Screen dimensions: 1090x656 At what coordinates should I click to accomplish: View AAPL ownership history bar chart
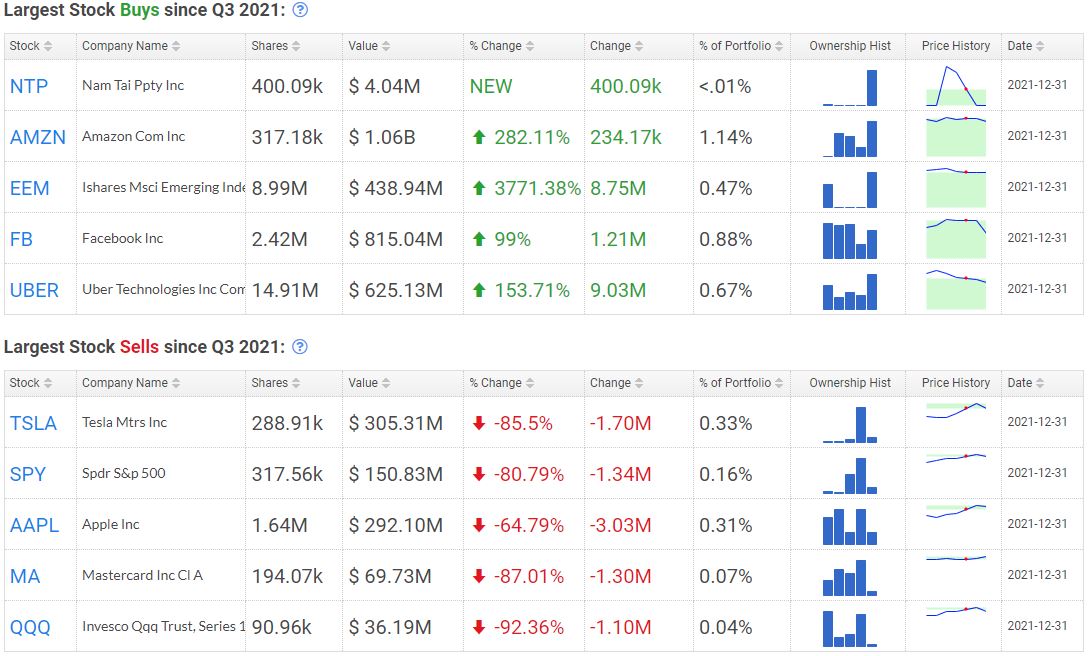click(849, 527)
